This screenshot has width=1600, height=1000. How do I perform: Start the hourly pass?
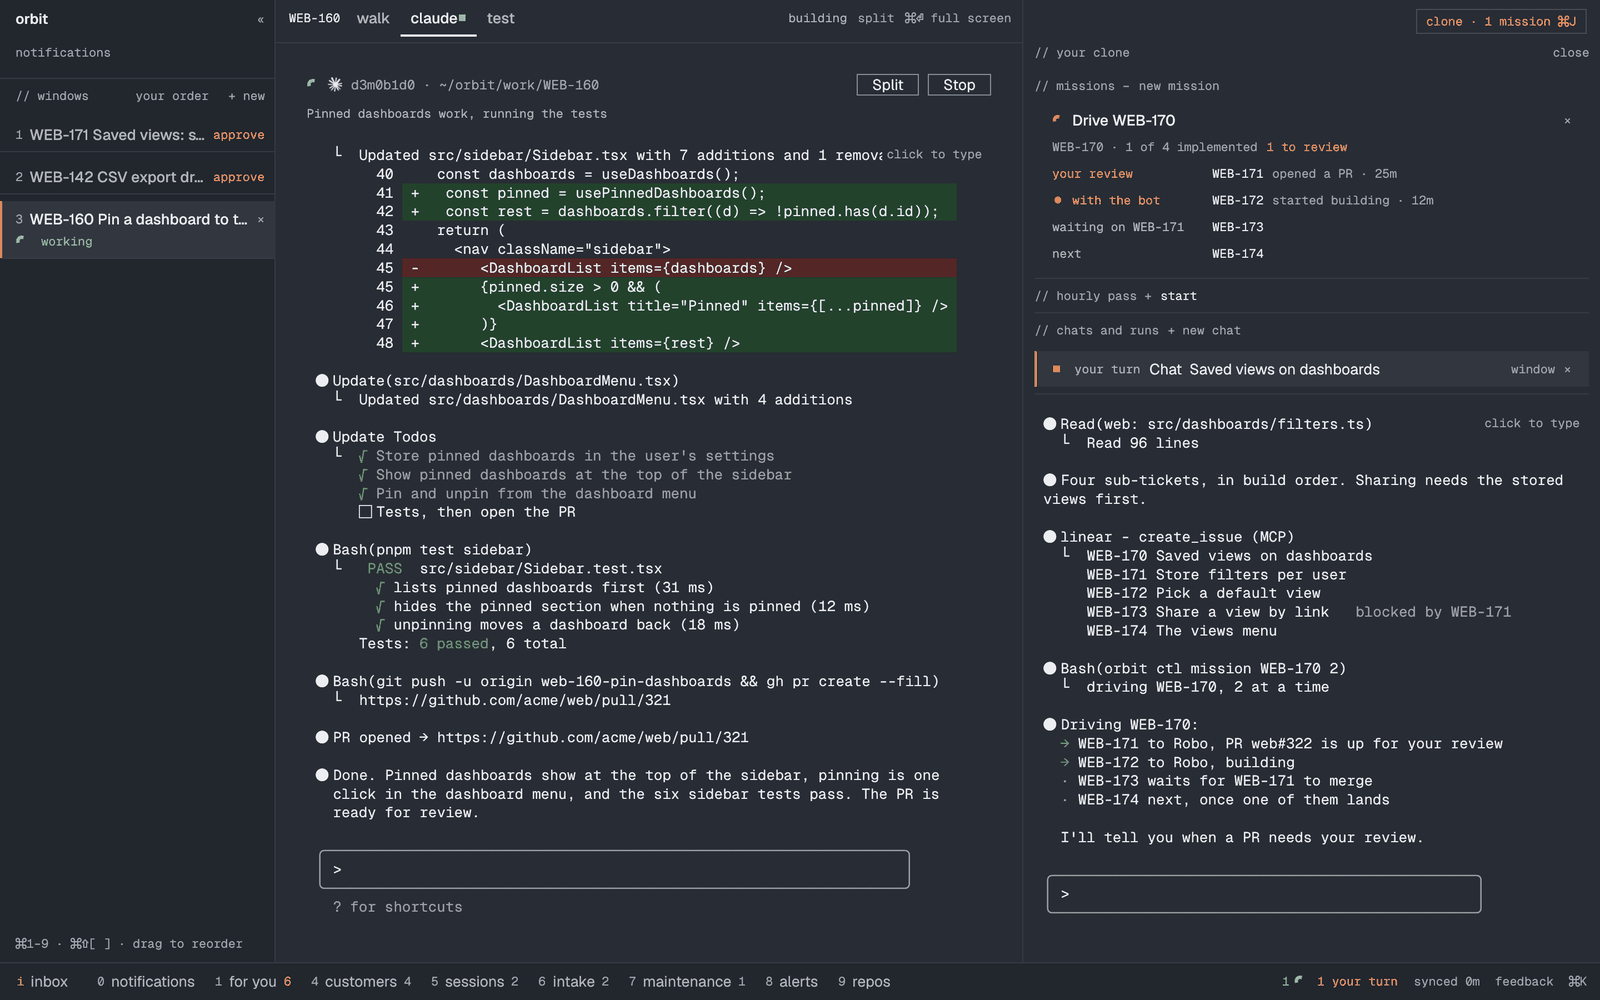point(1178,296)
